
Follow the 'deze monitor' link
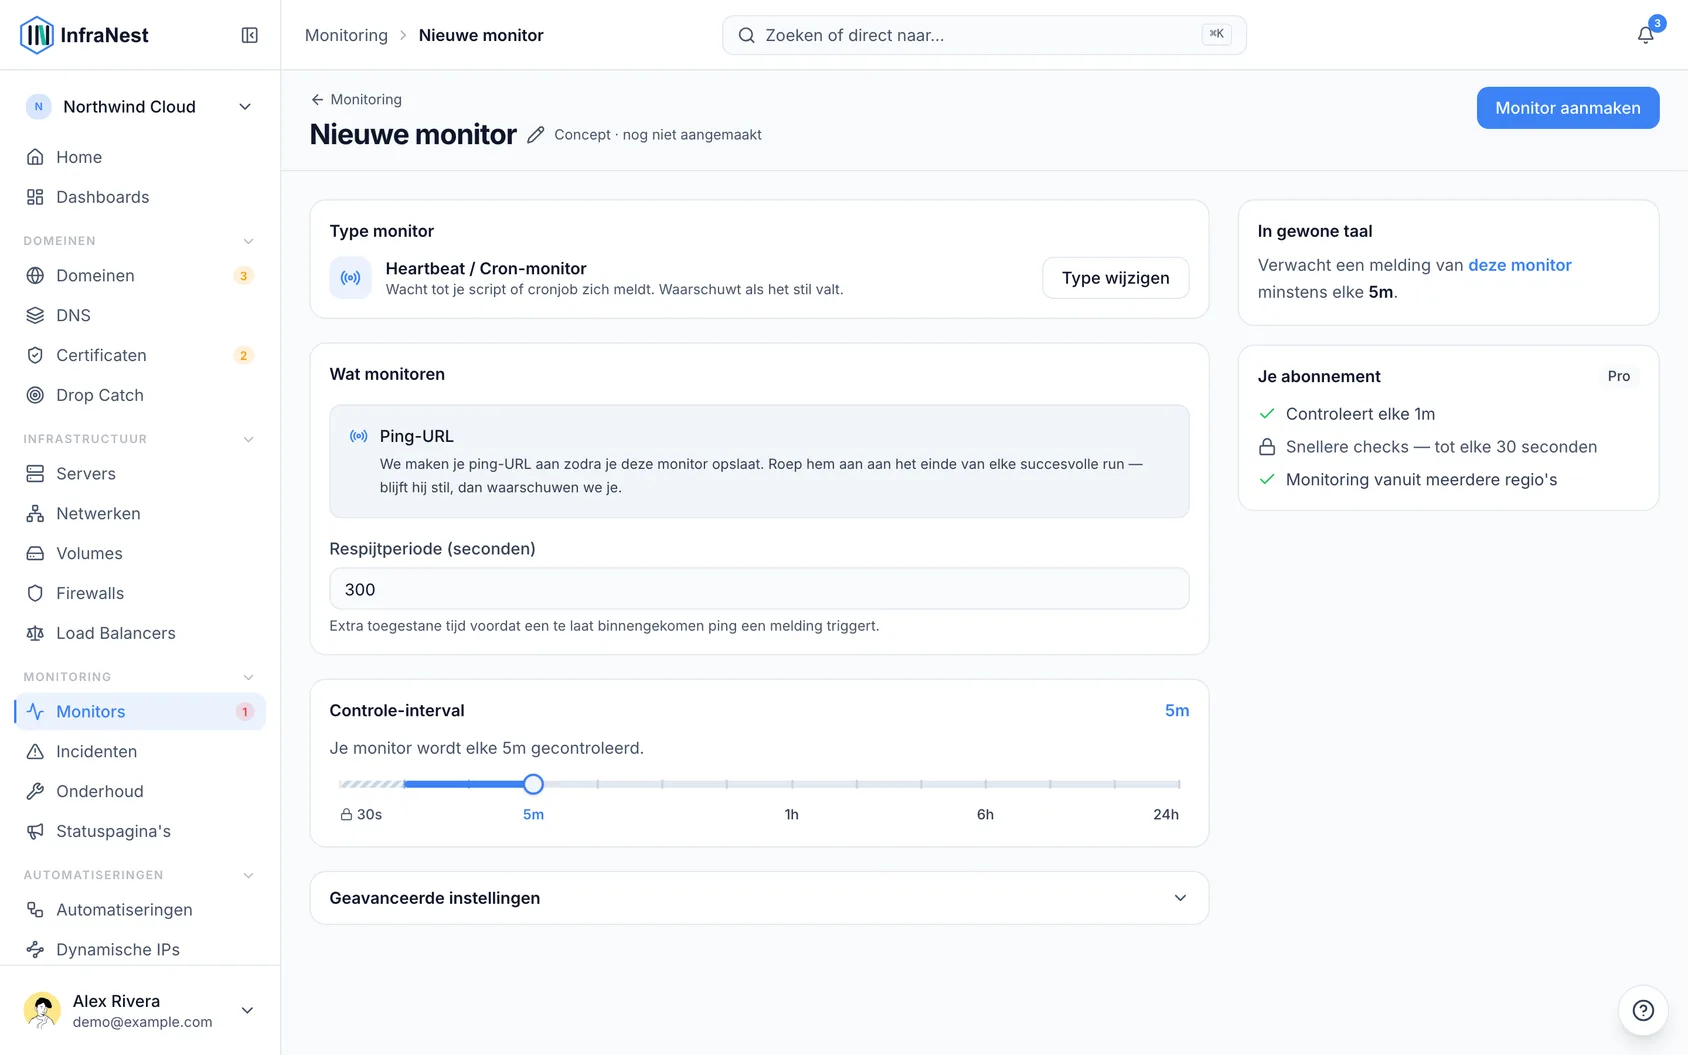(x=1519, y=265)
